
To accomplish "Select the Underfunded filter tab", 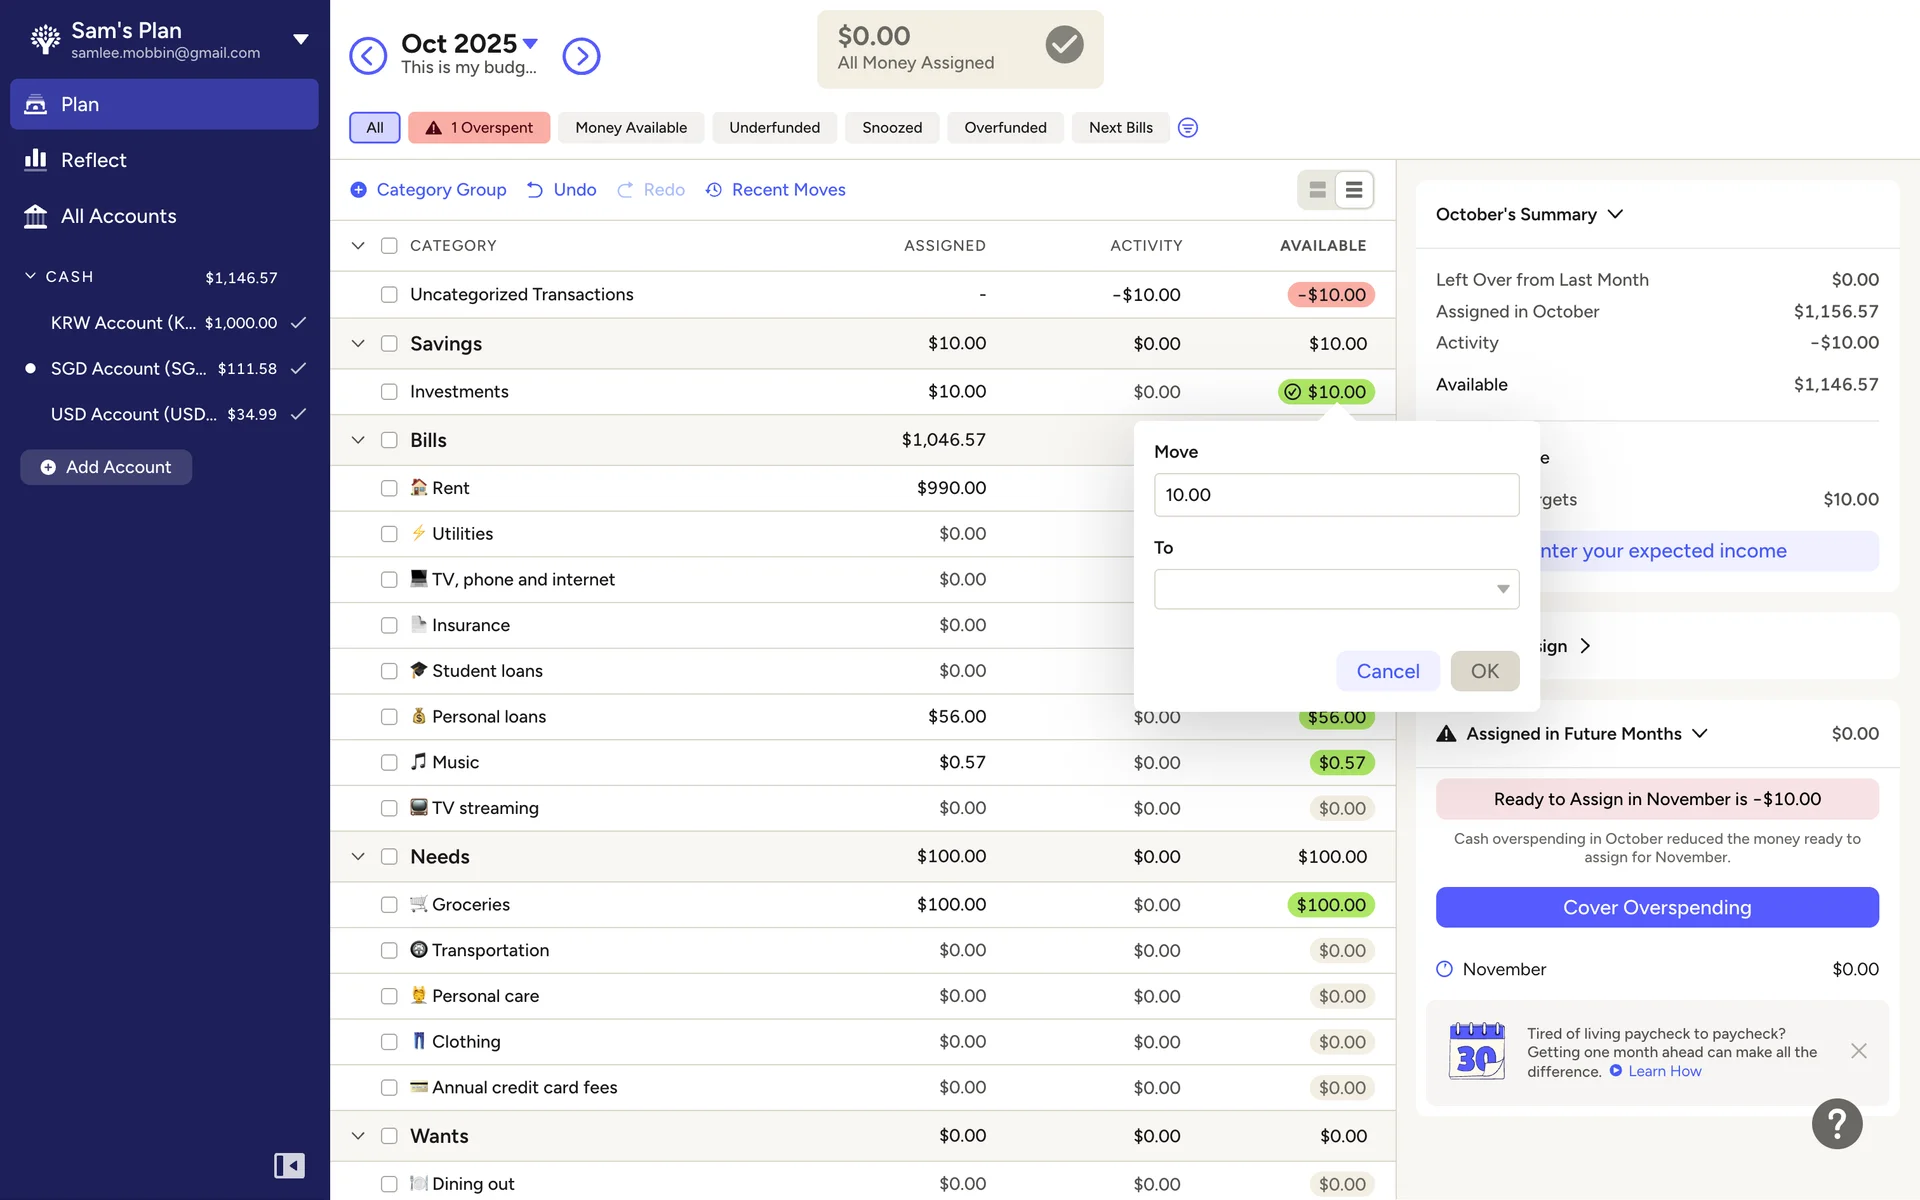I will [x=774, y=128].
